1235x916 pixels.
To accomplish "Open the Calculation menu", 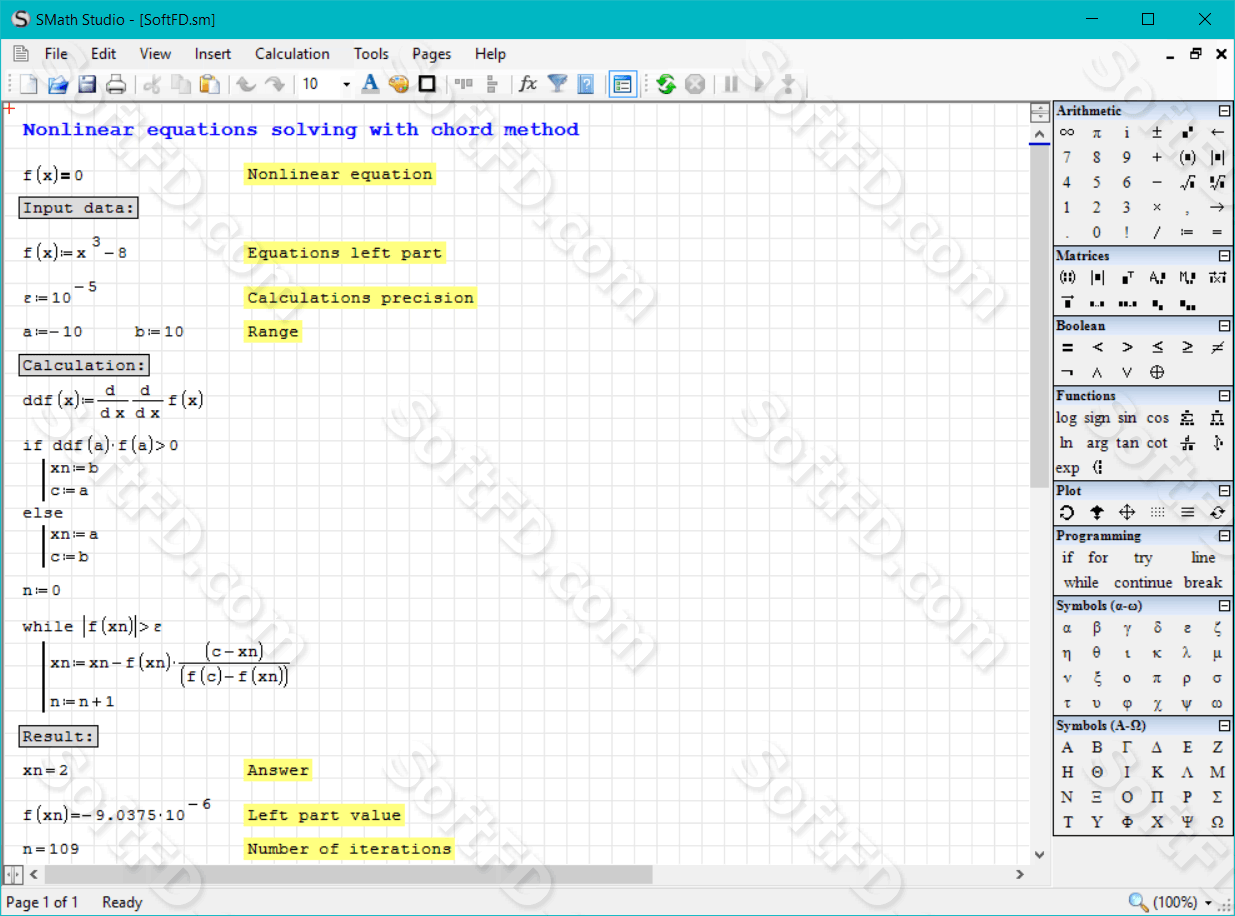I will 292,54.
